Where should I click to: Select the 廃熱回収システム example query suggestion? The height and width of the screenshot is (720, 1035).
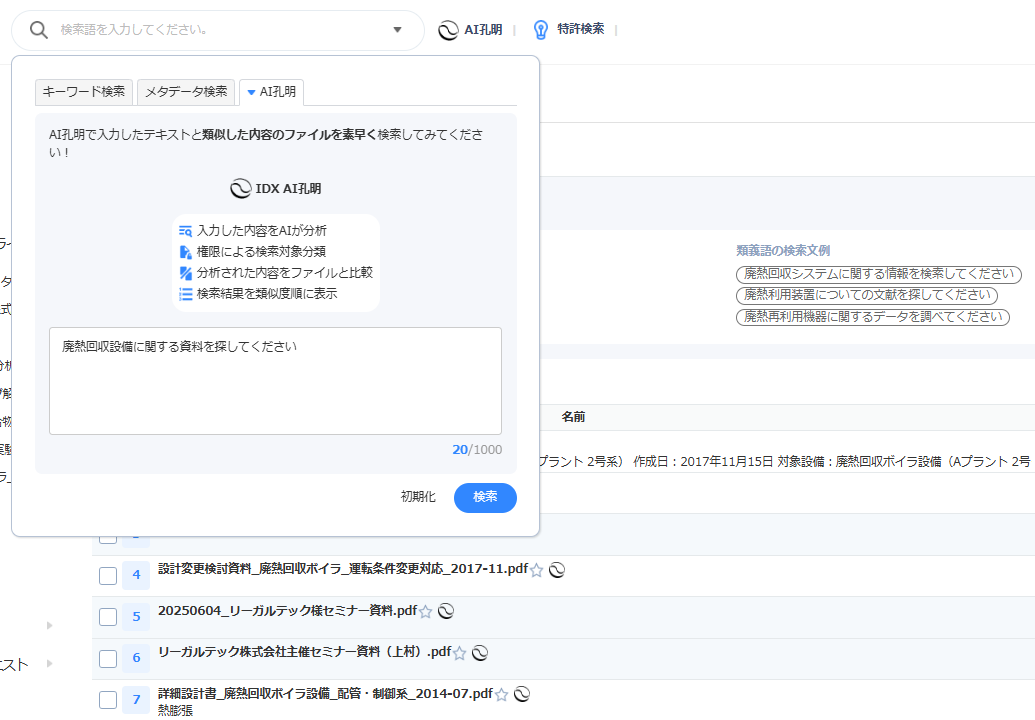[879, 275]
